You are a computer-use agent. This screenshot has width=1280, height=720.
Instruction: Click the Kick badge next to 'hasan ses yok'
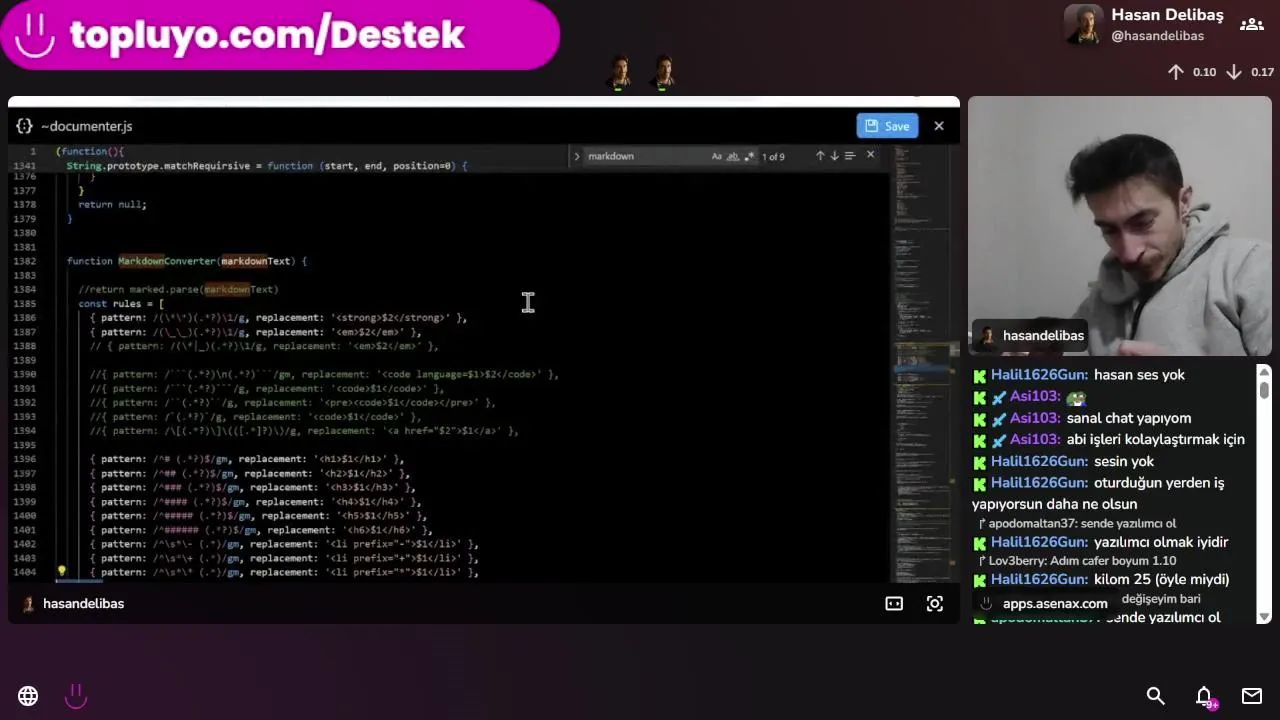pyautogui.click(x=980, y=375)
